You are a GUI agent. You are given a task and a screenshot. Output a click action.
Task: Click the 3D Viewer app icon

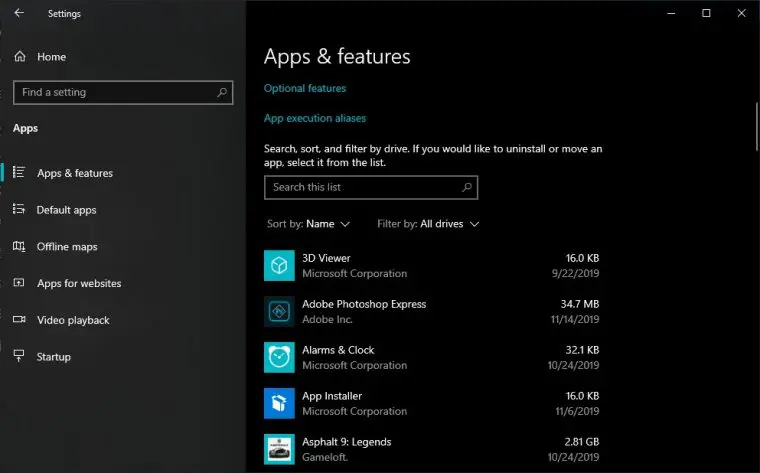(x=279, y=266)
